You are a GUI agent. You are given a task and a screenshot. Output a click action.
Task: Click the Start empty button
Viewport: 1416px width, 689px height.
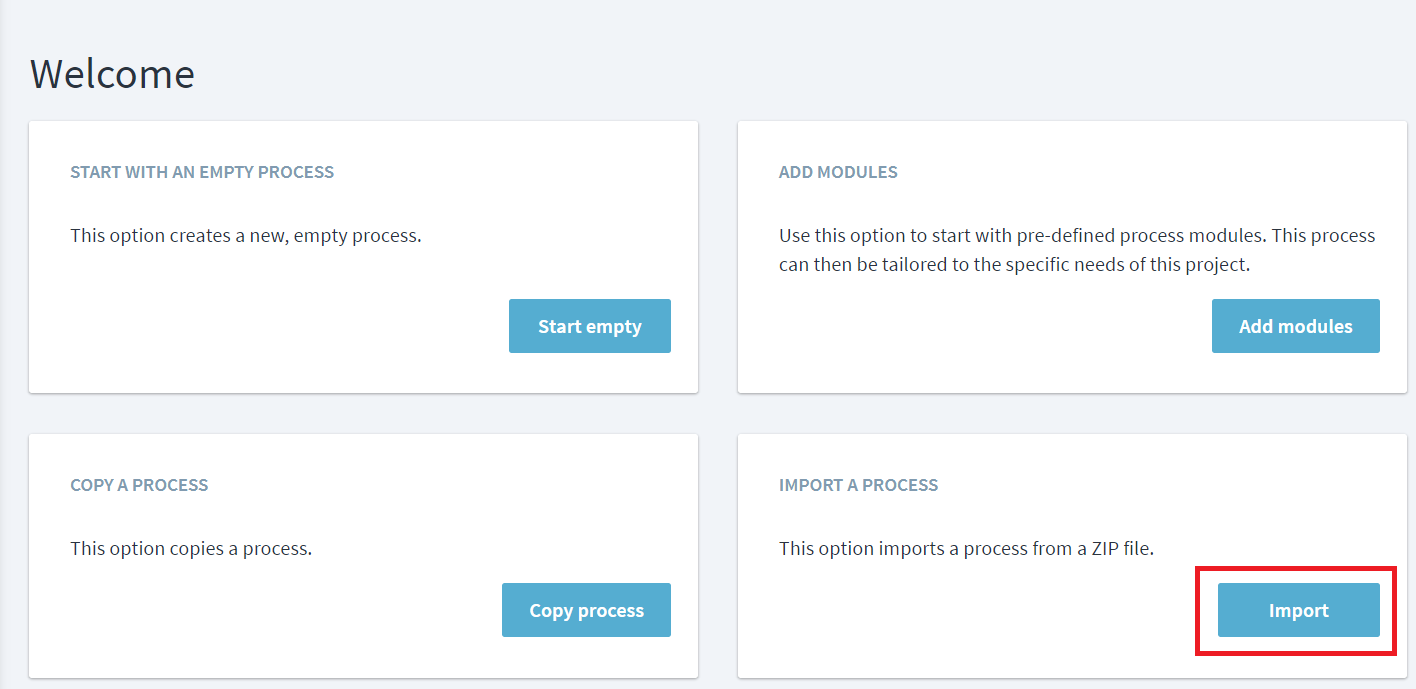pos(589,326)
